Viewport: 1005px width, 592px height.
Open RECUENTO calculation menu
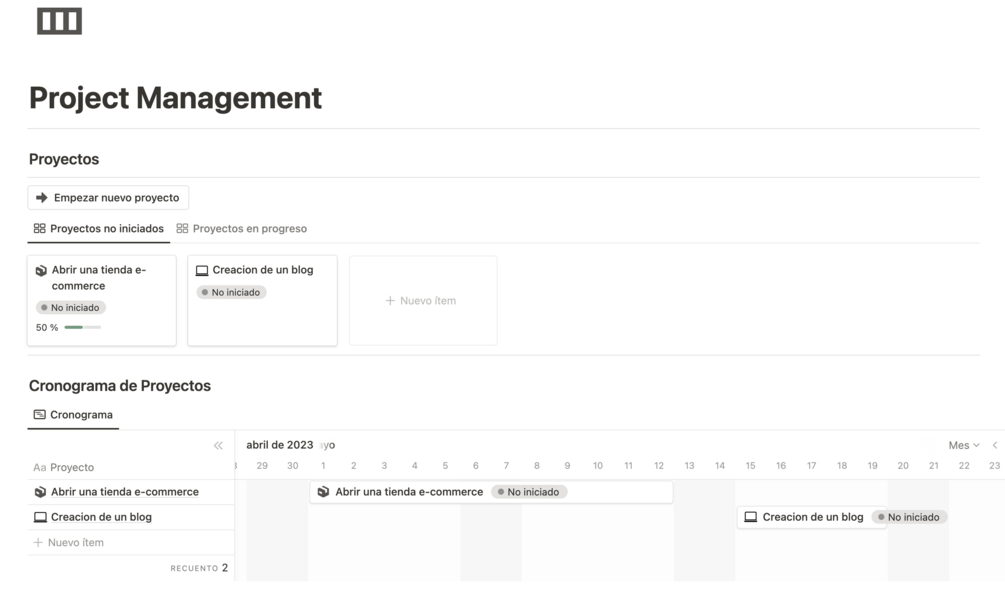point(199,568)
